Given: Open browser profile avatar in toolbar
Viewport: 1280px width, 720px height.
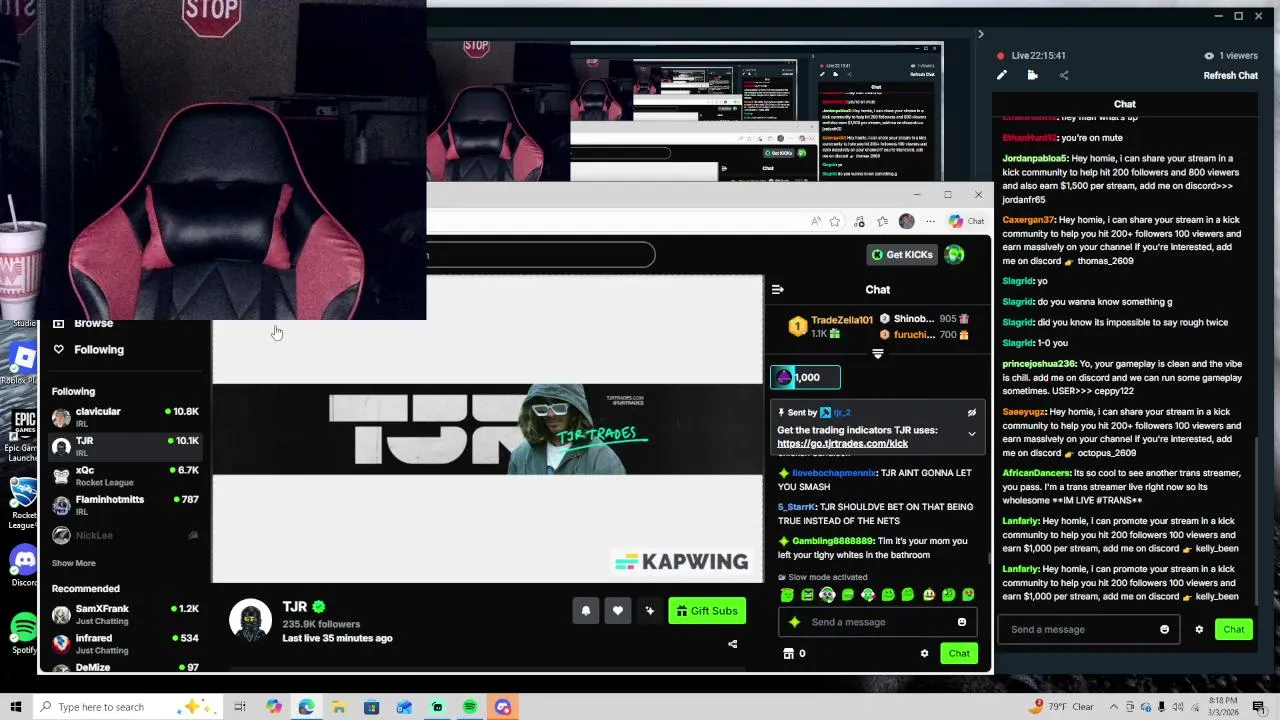Looking at the screenshot, I should click(906, 221).
